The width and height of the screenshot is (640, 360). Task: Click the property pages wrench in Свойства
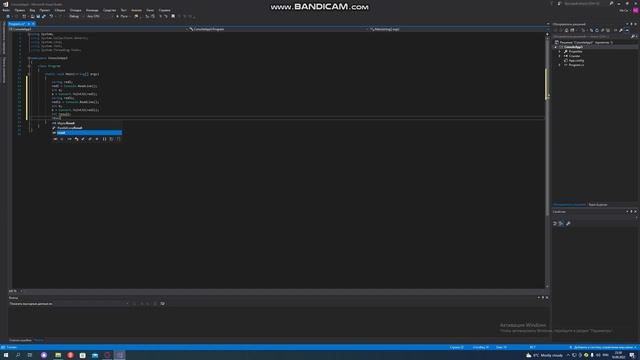pos(568,223)
